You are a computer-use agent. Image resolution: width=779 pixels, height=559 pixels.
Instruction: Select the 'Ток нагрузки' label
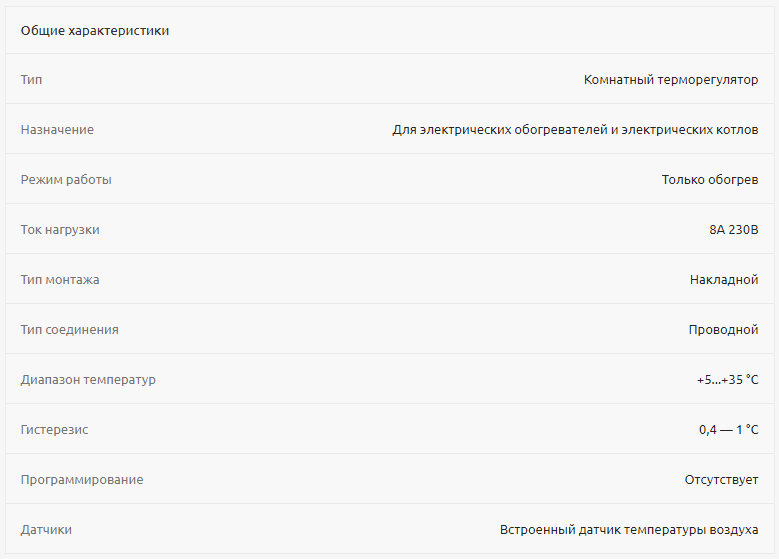(x=60, y=230)
